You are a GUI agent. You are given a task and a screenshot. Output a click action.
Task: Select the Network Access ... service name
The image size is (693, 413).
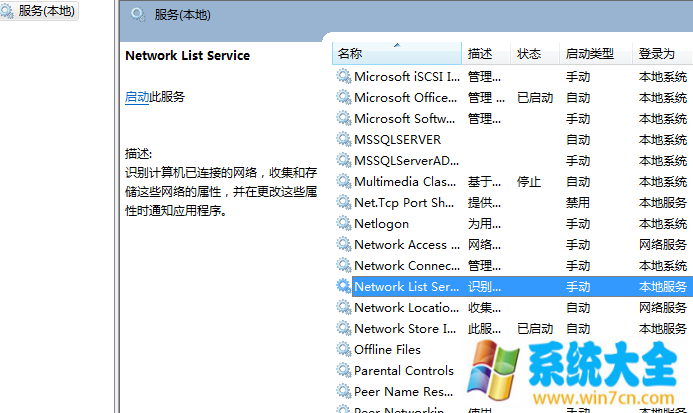(x=407, y=245)
